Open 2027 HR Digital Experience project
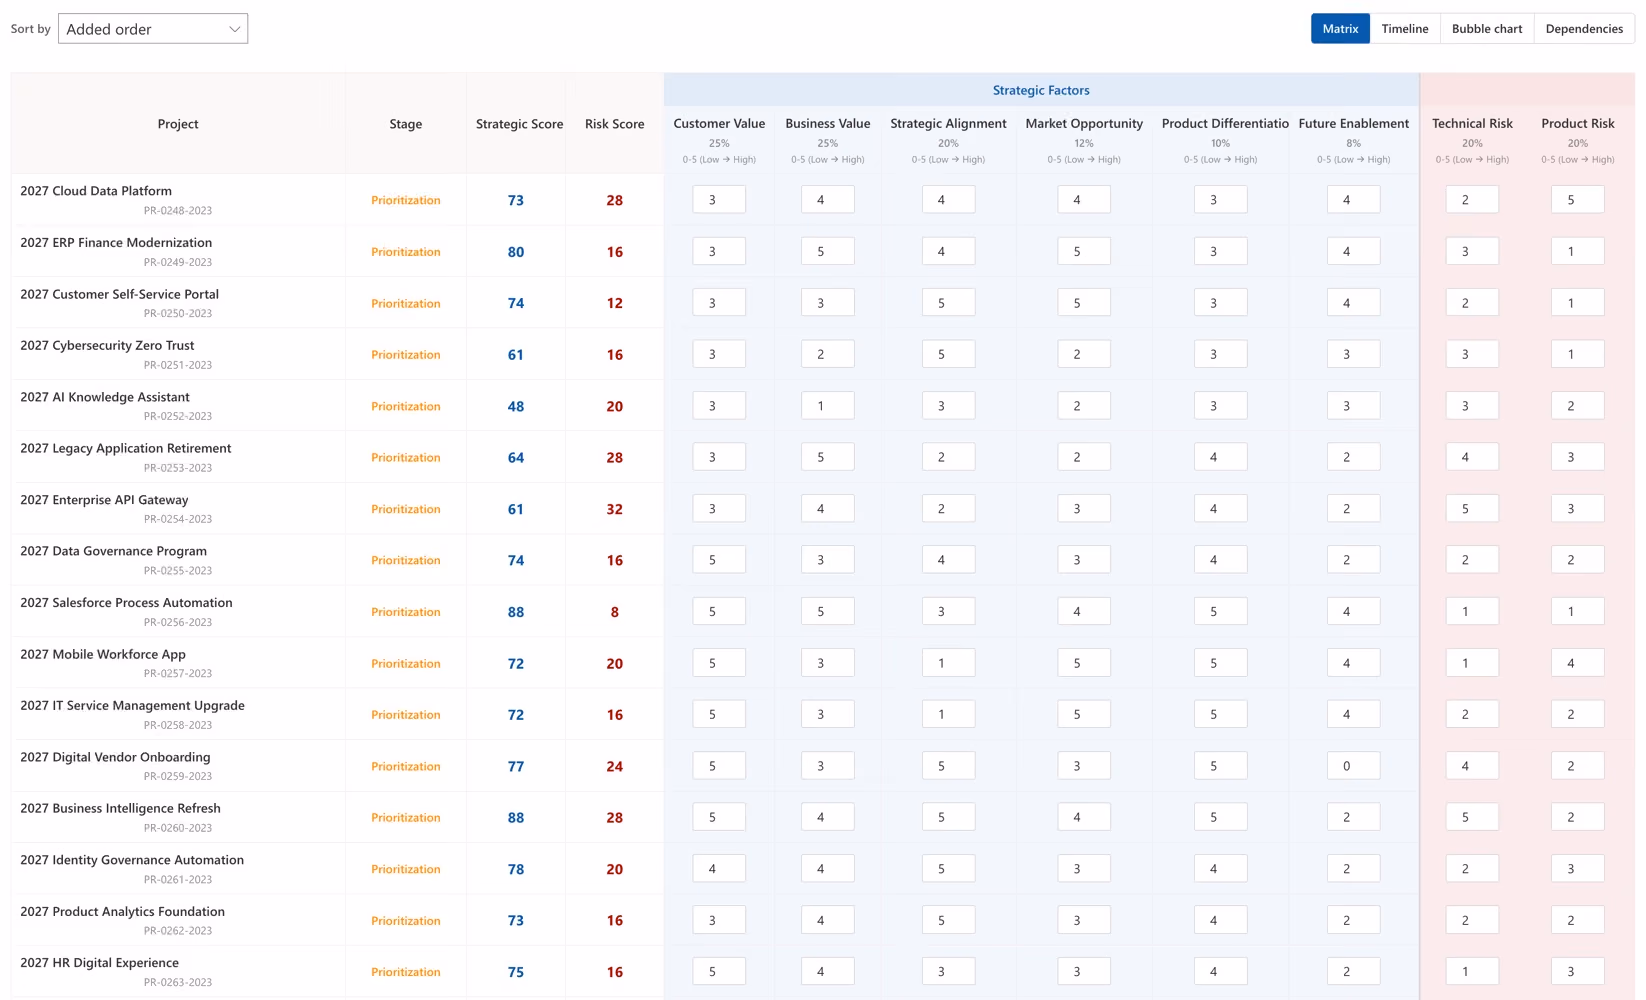 (x=99, y=963)
